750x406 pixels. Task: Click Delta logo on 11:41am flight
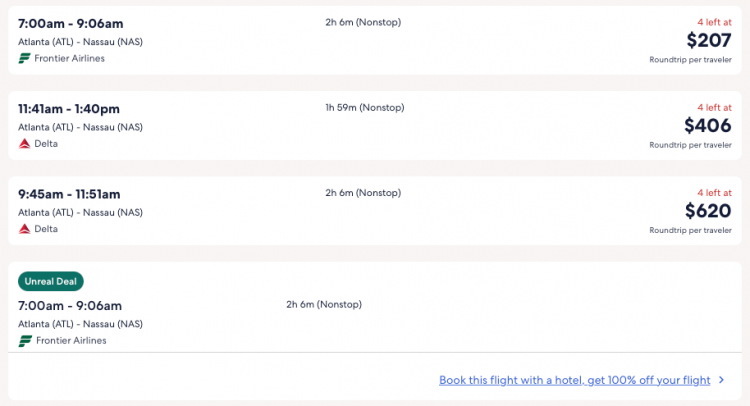click(x=25, y=143)
